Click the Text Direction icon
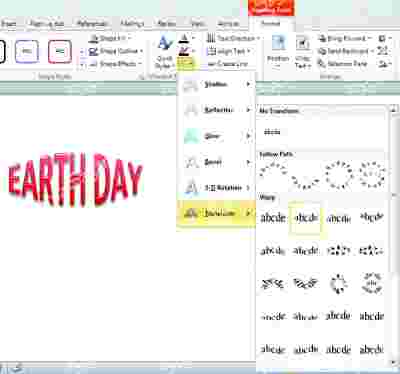400x374 pixels. tap(211, 38)
